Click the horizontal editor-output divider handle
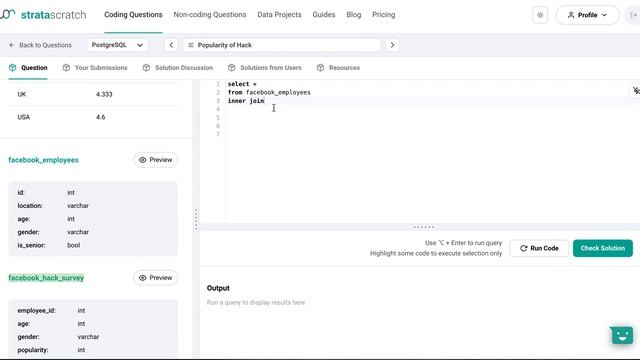This screenshot has width=640, height=360. tap(423, 227)
